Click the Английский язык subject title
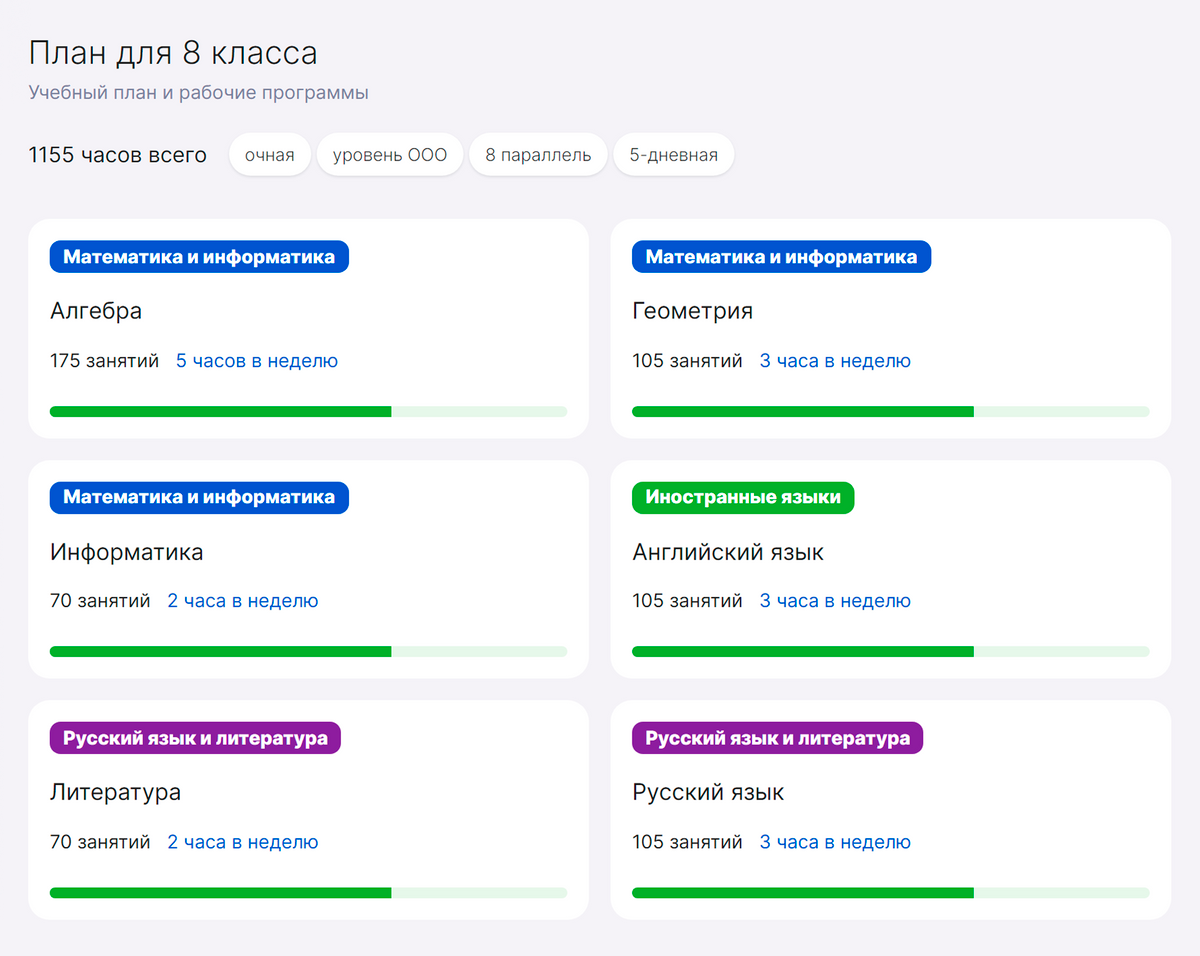The height and width of the screenshot is (956, 1200). [x=728, y=552]
